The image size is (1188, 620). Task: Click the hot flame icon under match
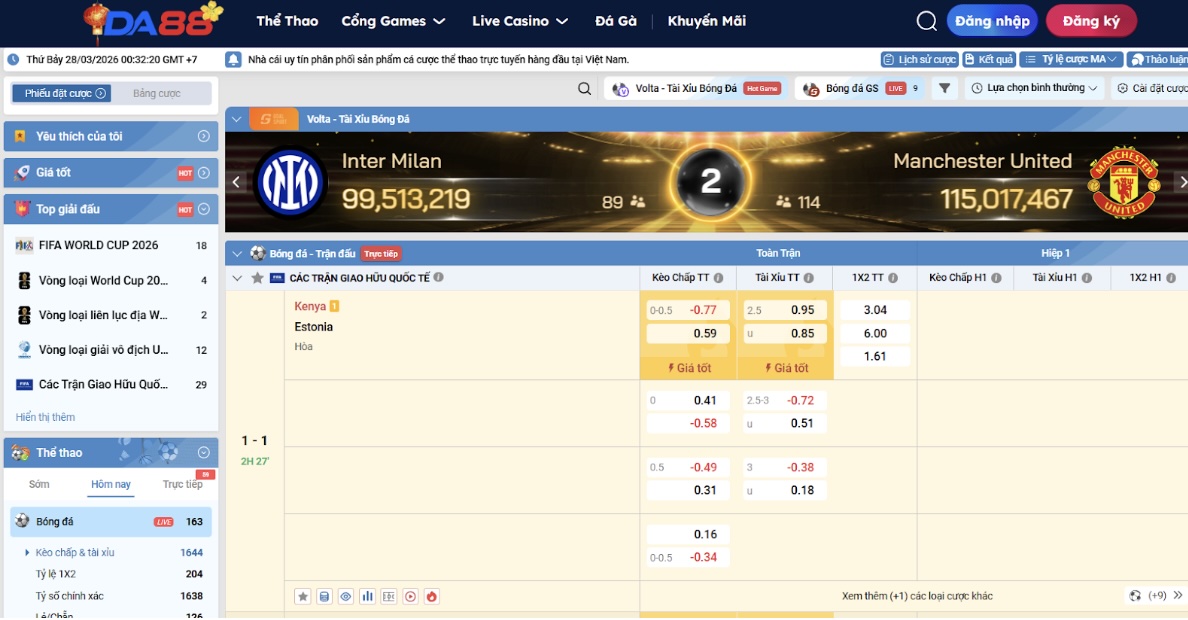click(x=432, y=597)
